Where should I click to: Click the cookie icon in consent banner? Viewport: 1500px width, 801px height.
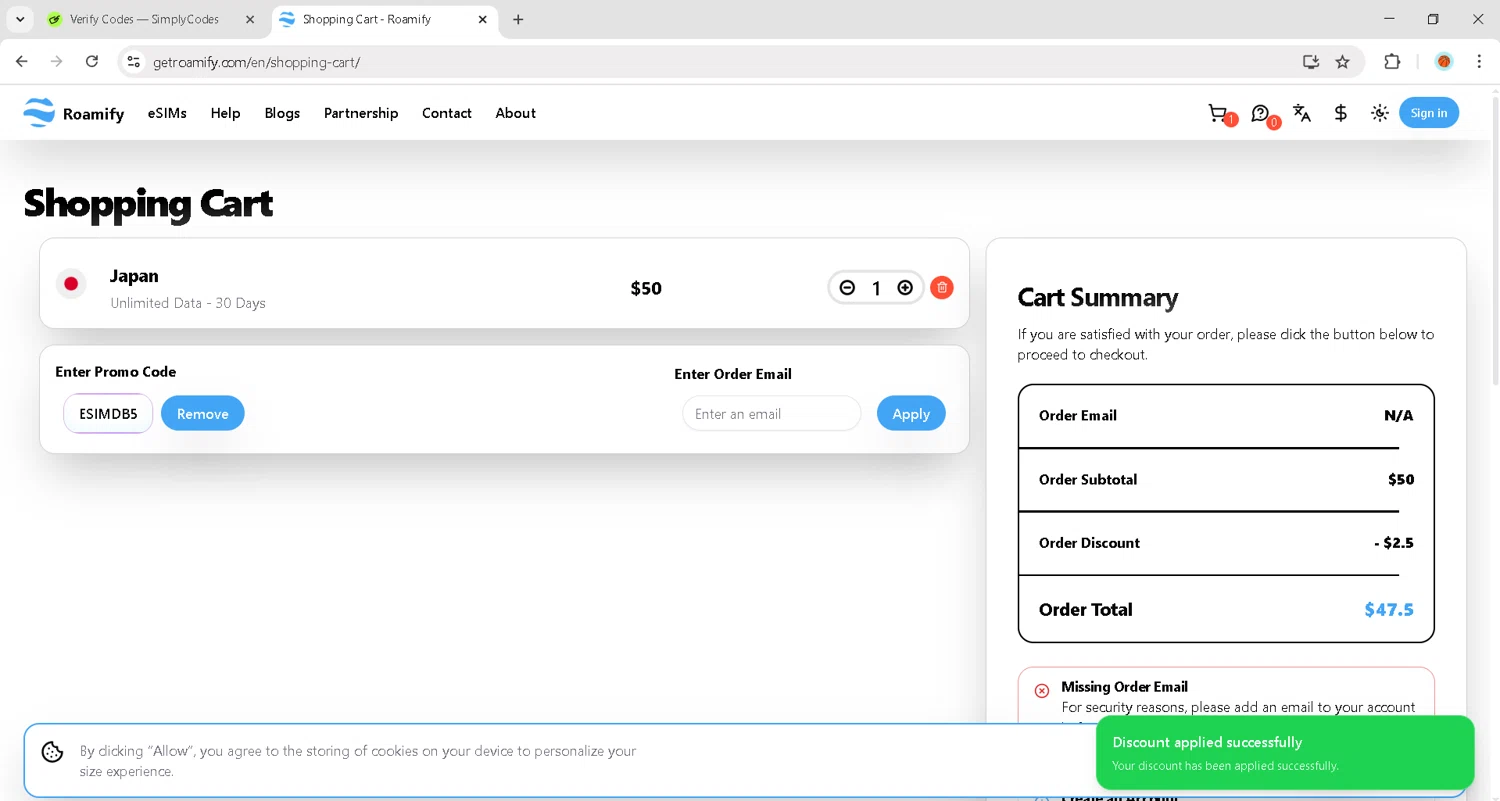click(x=53, y=752)
